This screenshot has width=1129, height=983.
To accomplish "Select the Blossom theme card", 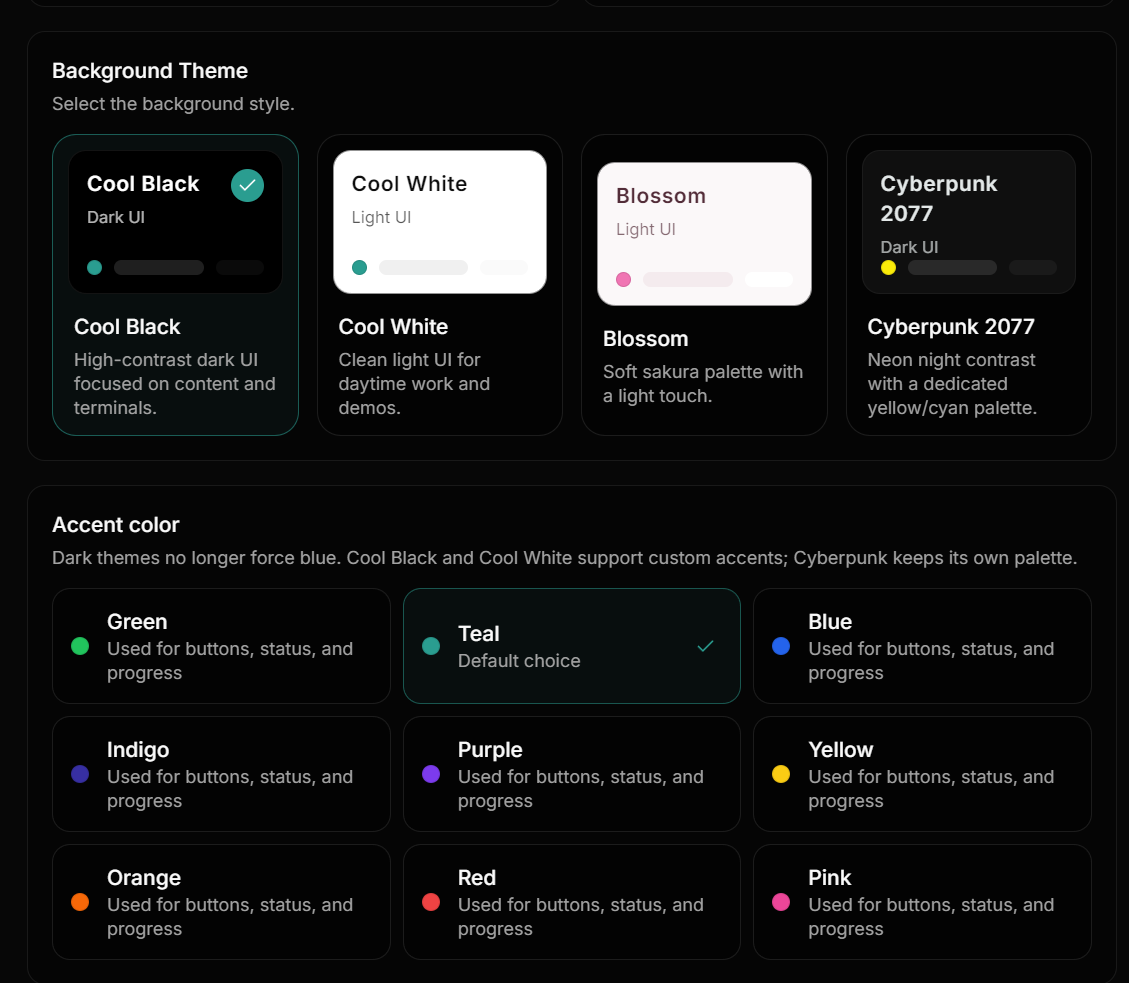I will coord(704,284).
